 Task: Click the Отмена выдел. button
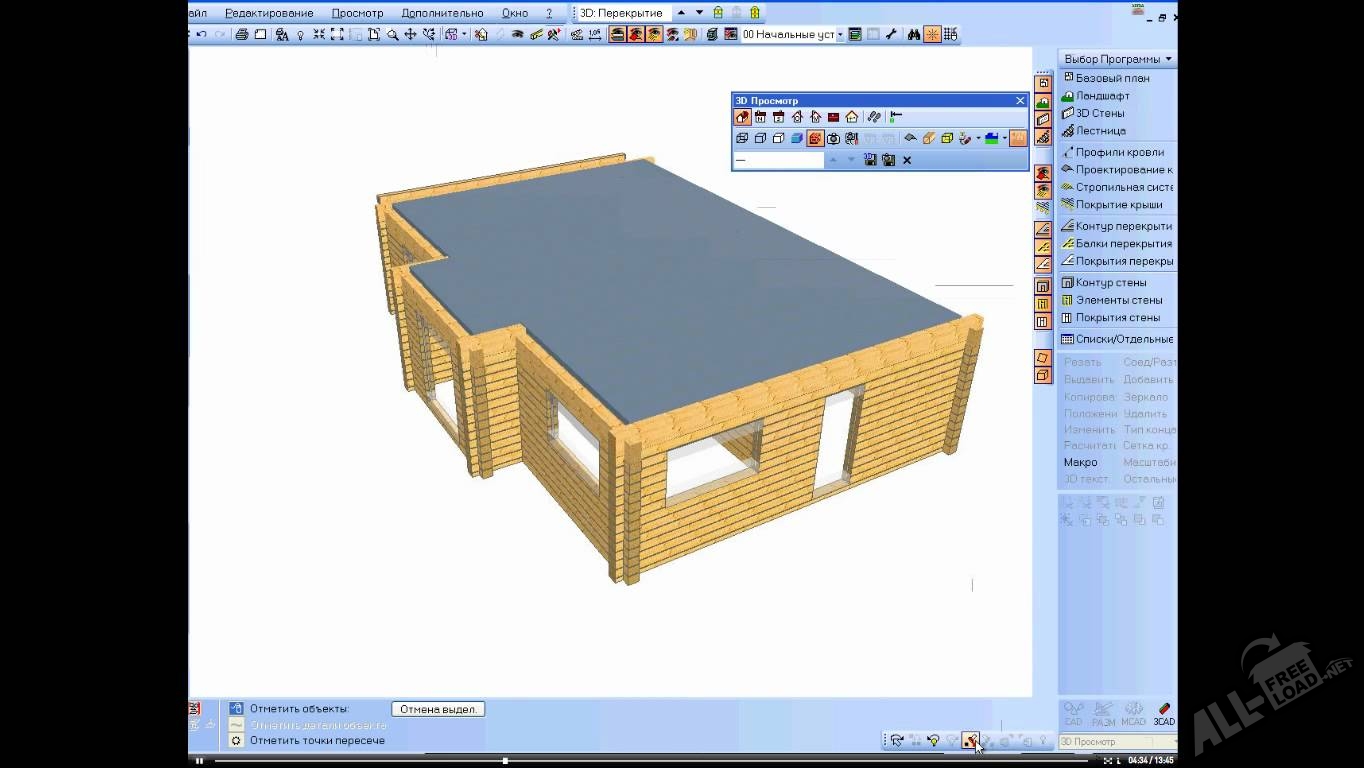point(437,709)
